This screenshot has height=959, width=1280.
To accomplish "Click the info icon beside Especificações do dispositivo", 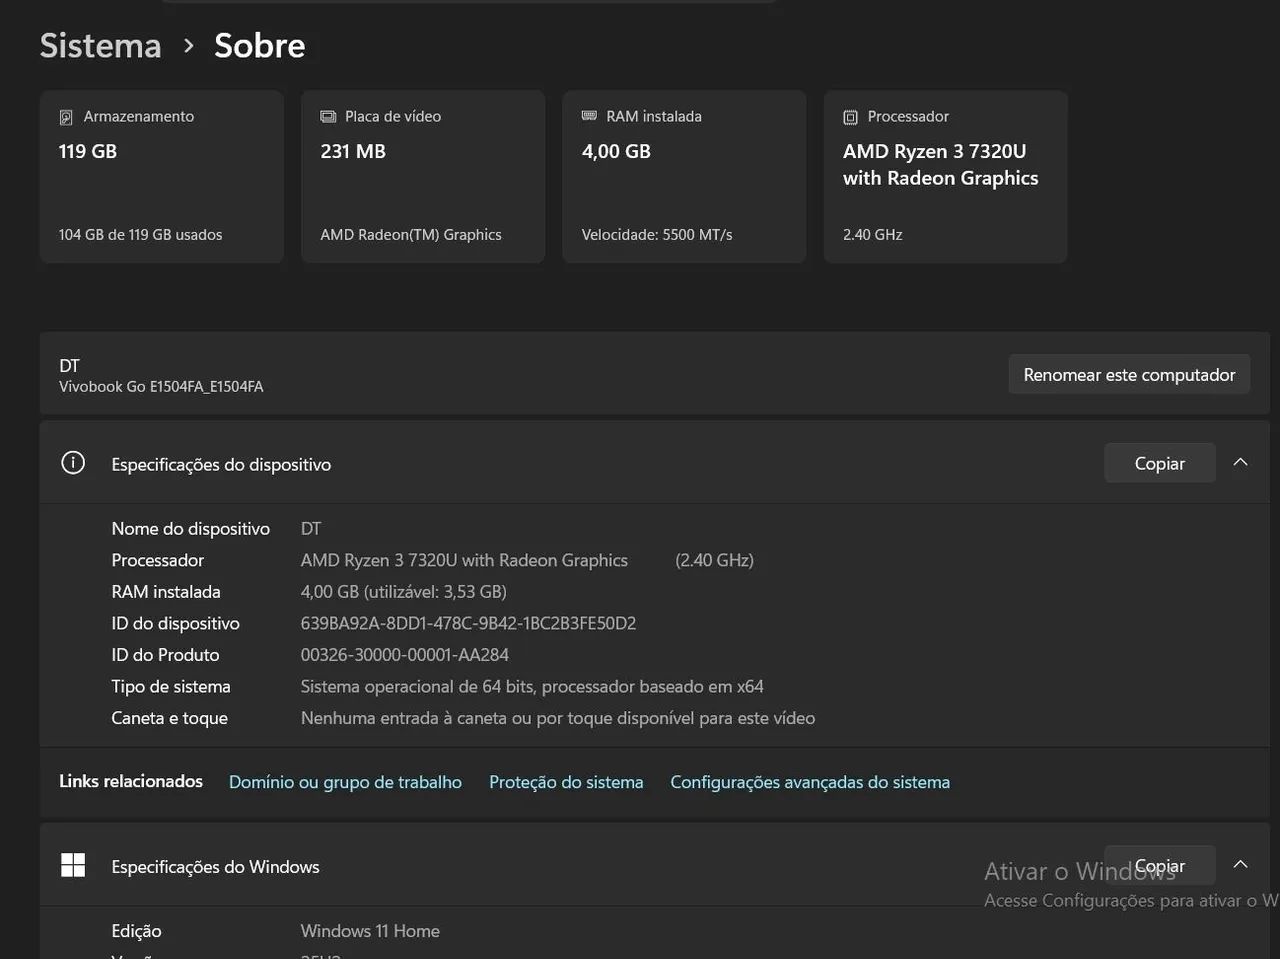I will (73, 463).
